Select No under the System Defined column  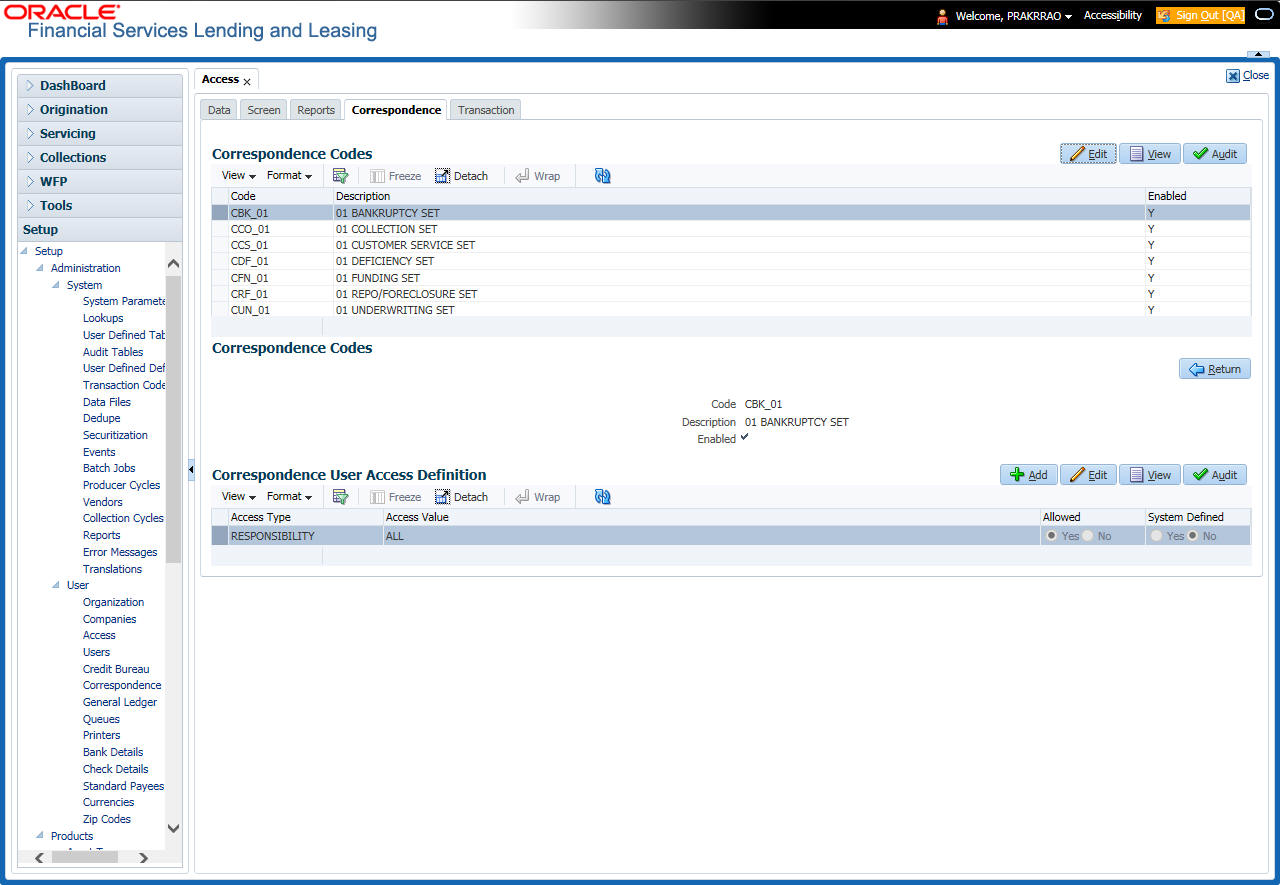click(x=1193, y=536)
